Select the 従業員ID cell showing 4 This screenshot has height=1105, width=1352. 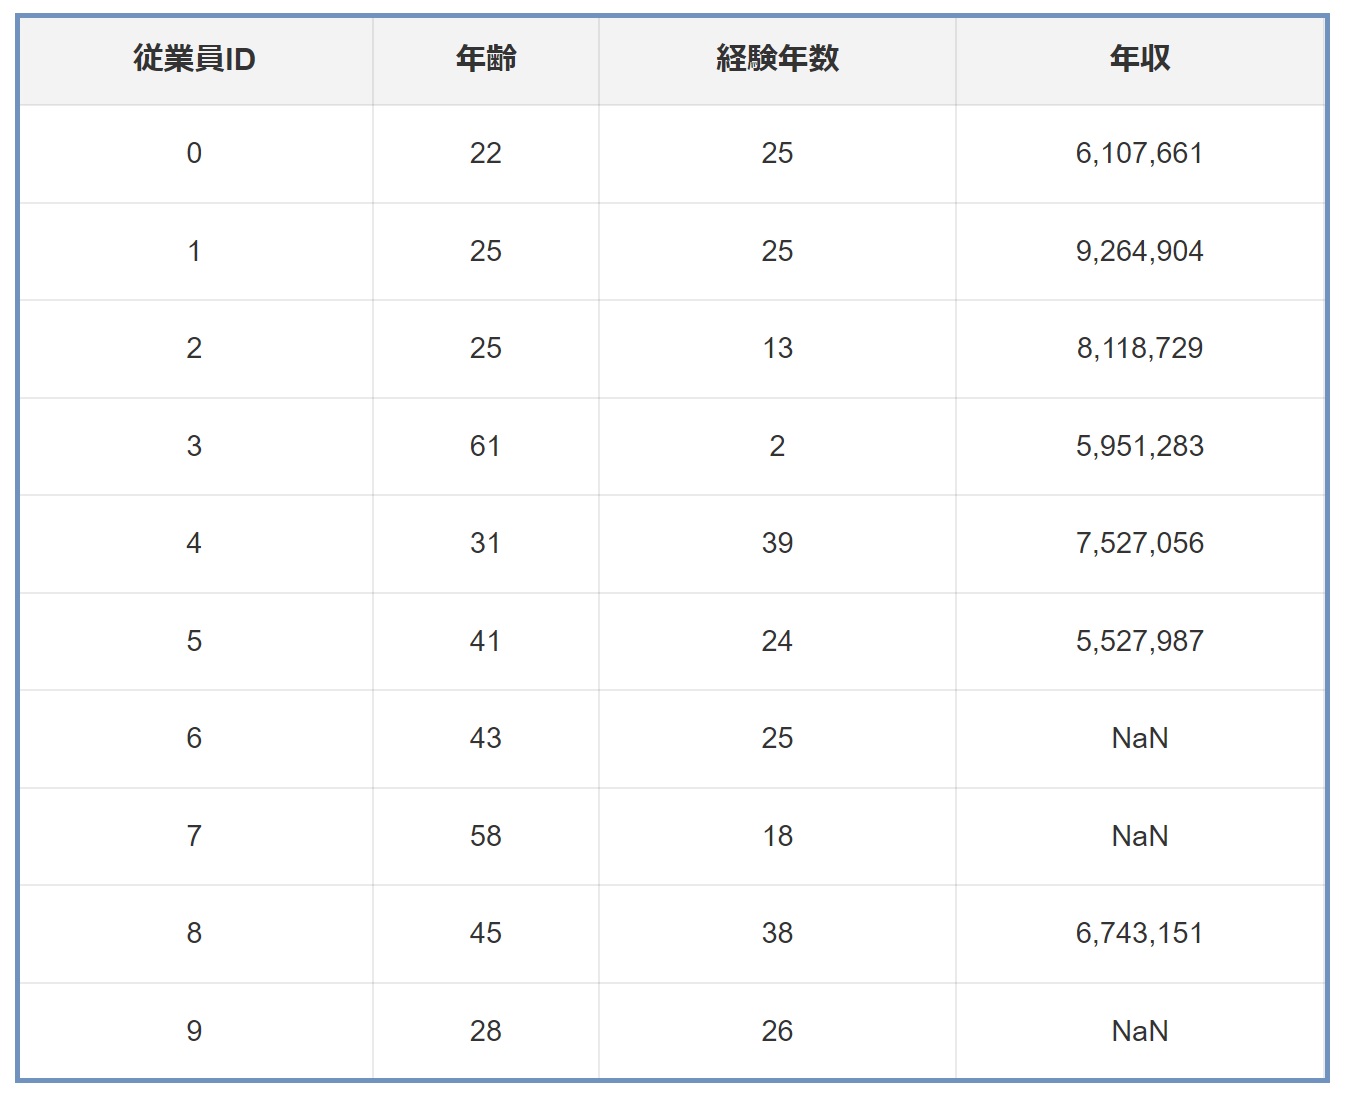click(x=195, y=544)
